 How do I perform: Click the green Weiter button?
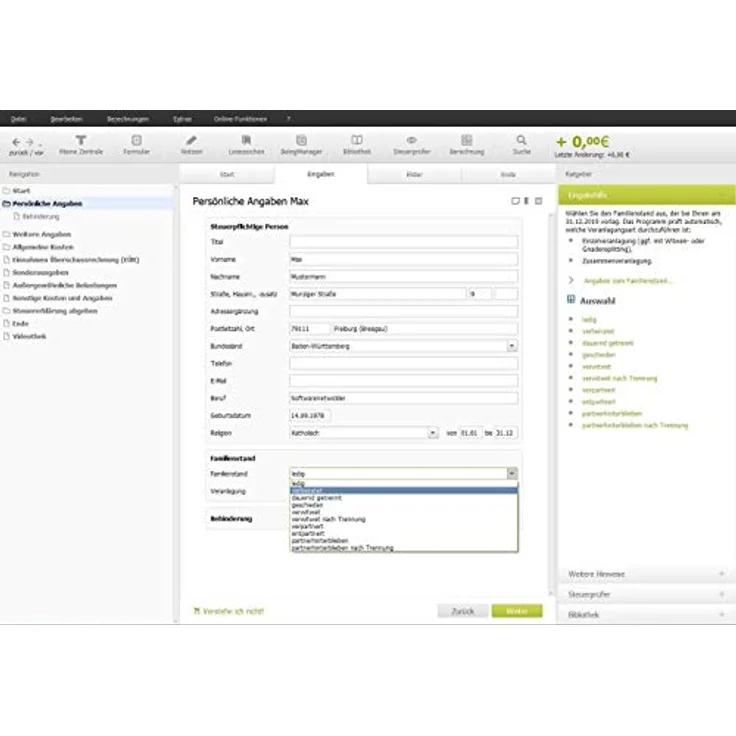(x=516, y=610)
